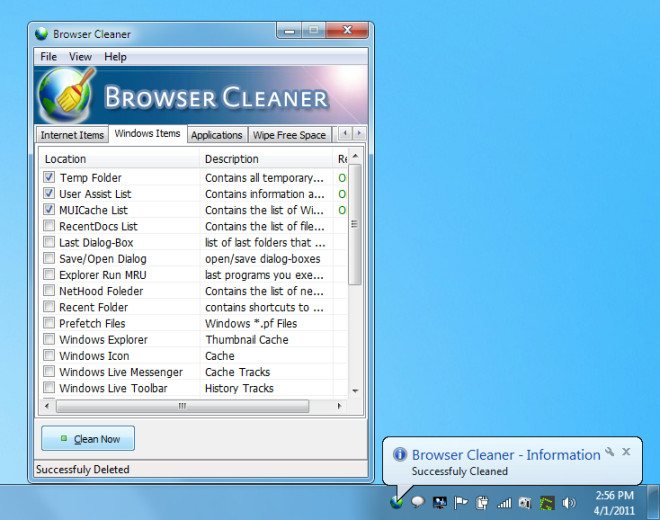Image resolution: width=660 pixels, height=520 pixels.
Task: Open the Wipe Free Space tab
Action: (x=289, y=135)
